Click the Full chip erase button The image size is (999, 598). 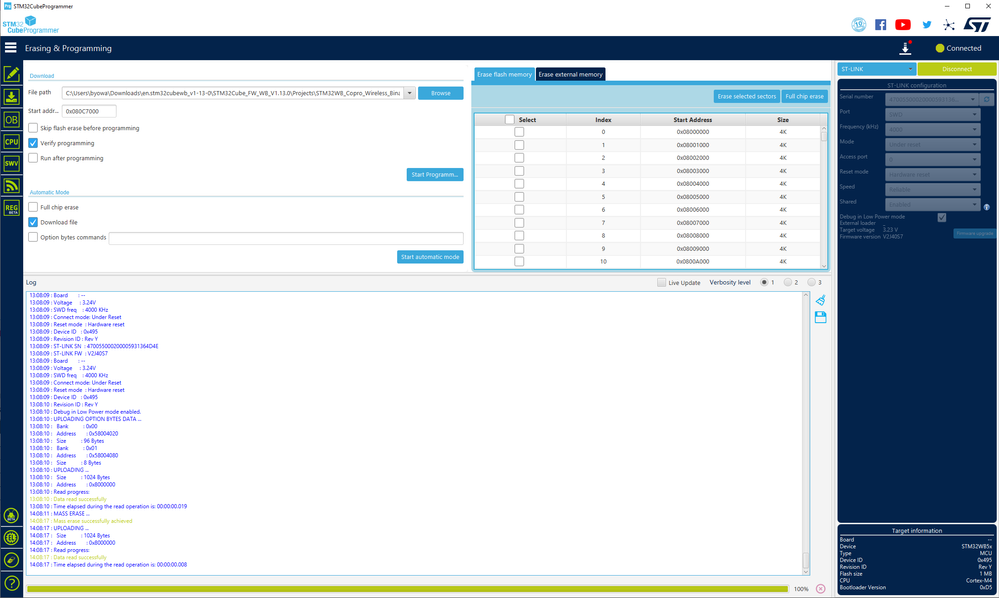pyautogui.click(x=804, y=96)
